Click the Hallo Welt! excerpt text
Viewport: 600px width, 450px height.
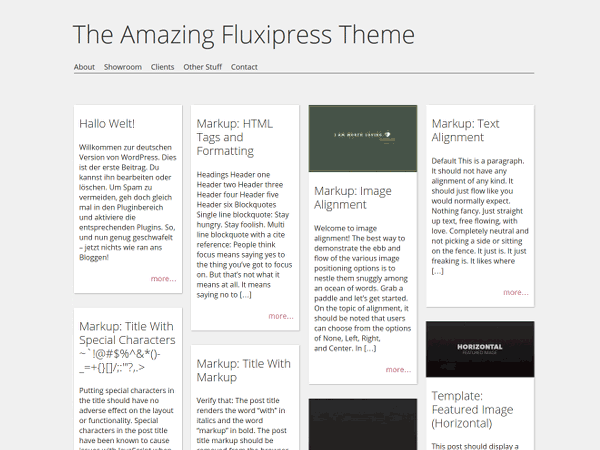[x=128, y=202]
